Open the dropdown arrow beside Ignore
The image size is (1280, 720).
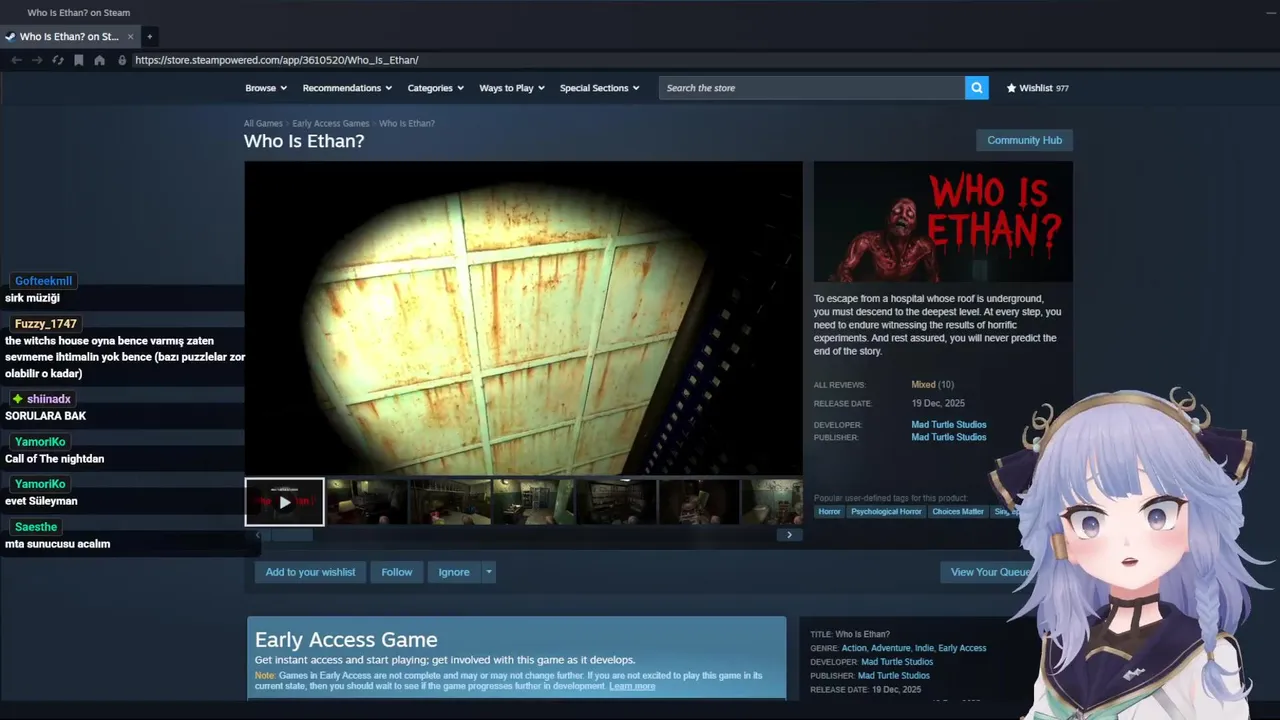(x=488, y=572)
